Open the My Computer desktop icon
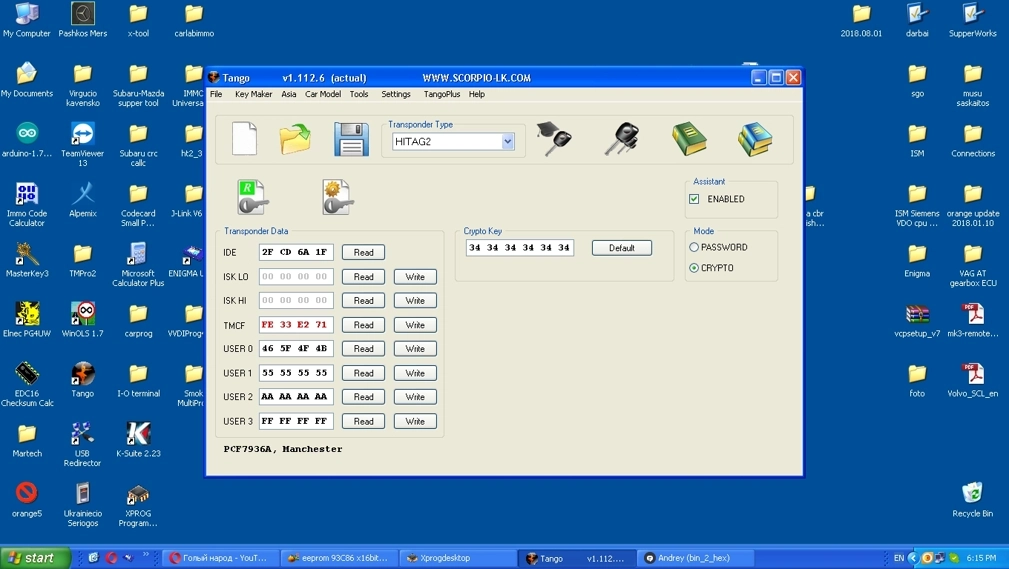The width and height of the screenshot is (1009, 569). pos(26,20)
